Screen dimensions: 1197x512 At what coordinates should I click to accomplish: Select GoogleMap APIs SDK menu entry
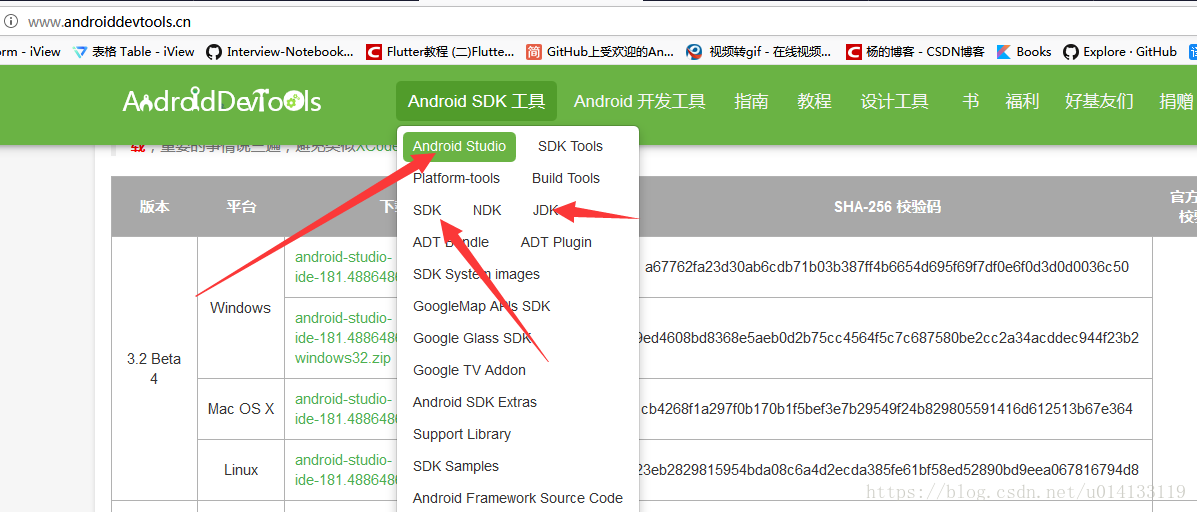pos(482,307)
